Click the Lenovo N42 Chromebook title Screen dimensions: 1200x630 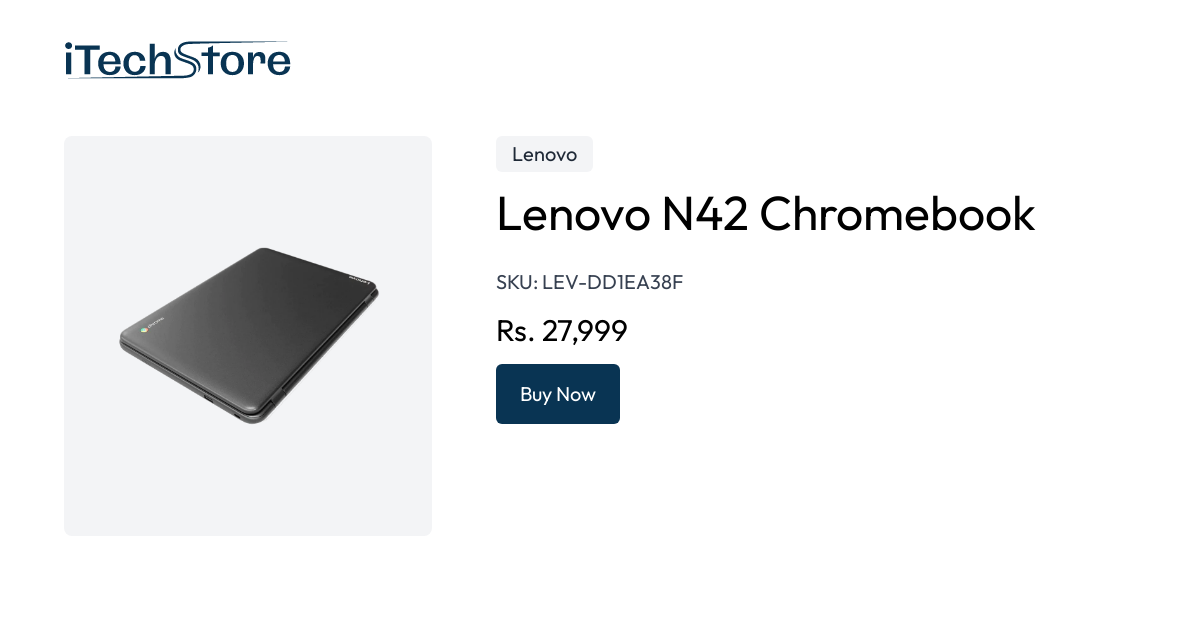coord(765,213)
